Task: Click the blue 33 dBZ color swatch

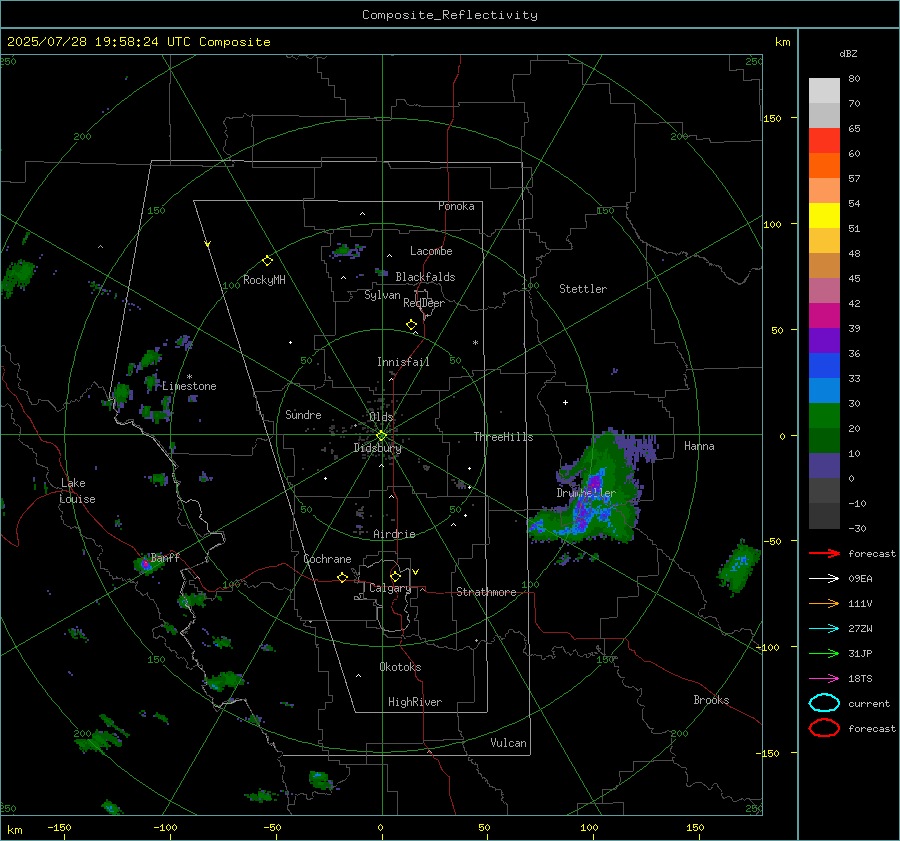Action: [x=824, y=366]
